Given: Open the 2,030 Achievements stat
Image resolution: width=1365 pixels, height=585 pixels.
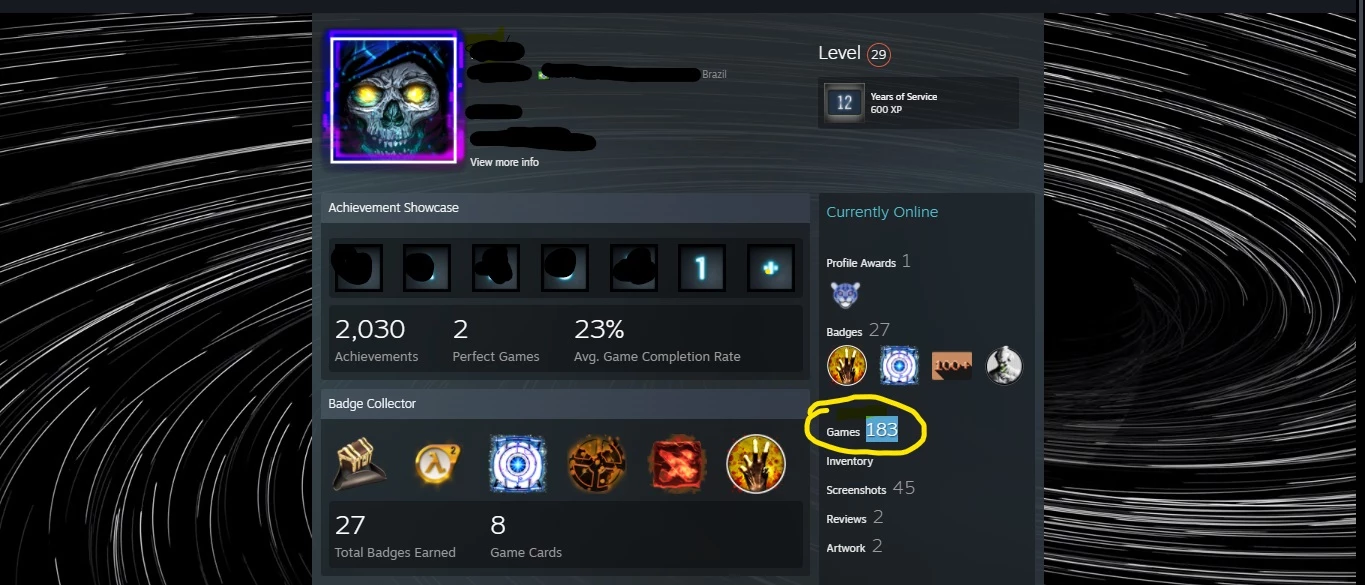Looking at the screenshot, I should point(377,340).
